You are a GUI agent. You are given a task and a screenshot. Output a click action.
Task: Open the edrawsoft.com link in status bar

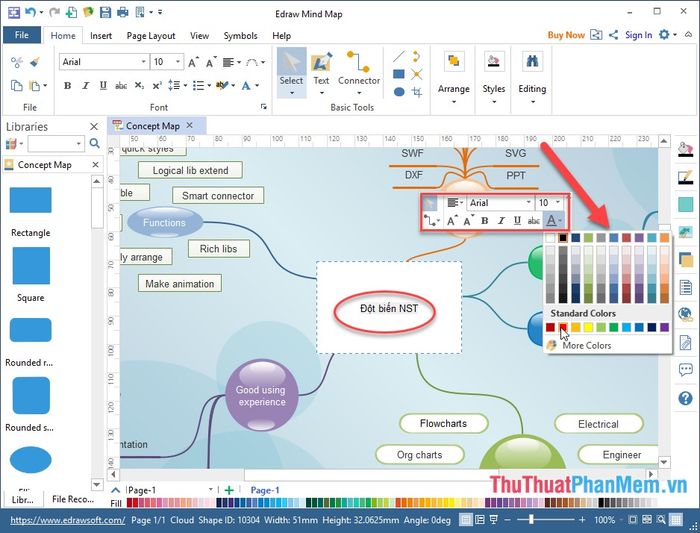[67, 520]
